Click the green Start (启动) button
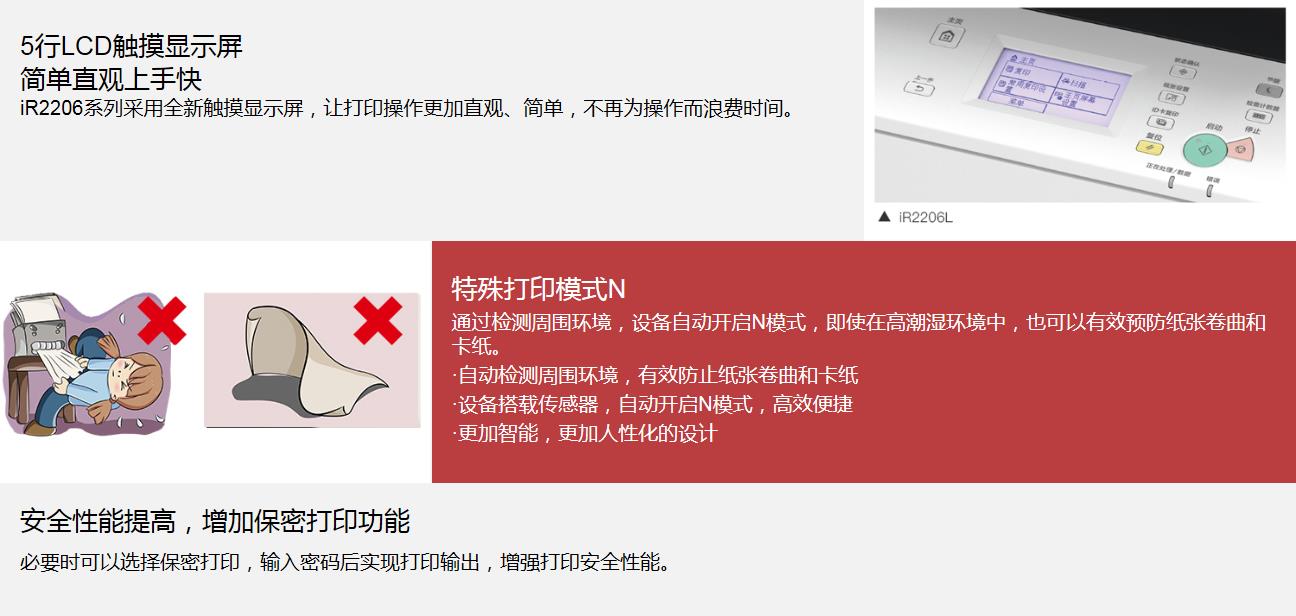 pyautogui.click(x=1204, y=149)
